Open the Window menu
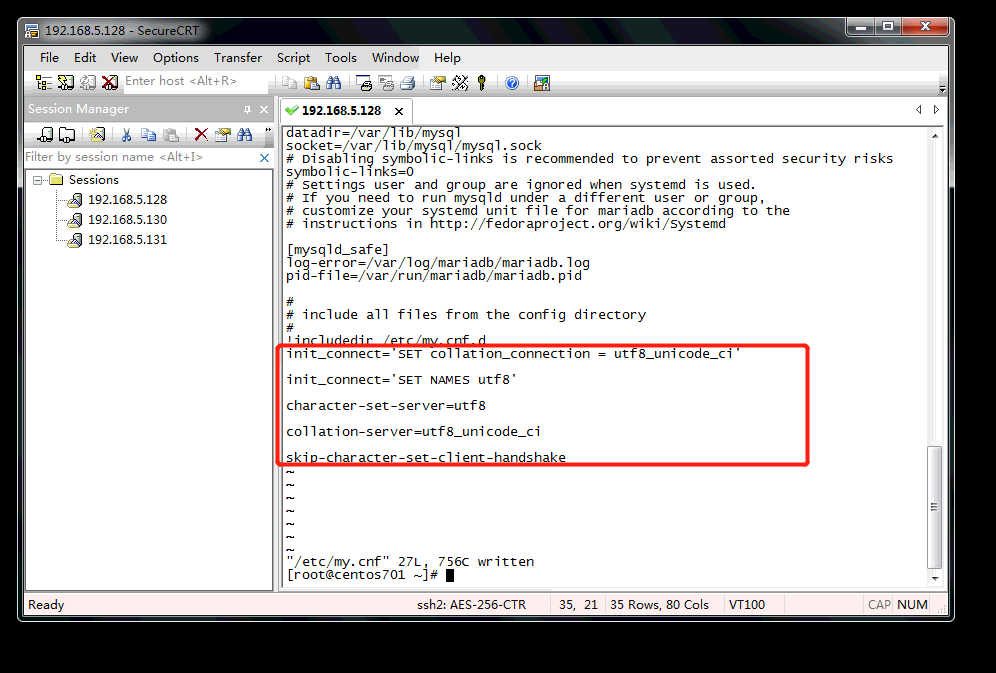Screen dimensions: 996x673 (x=395, y=58)
